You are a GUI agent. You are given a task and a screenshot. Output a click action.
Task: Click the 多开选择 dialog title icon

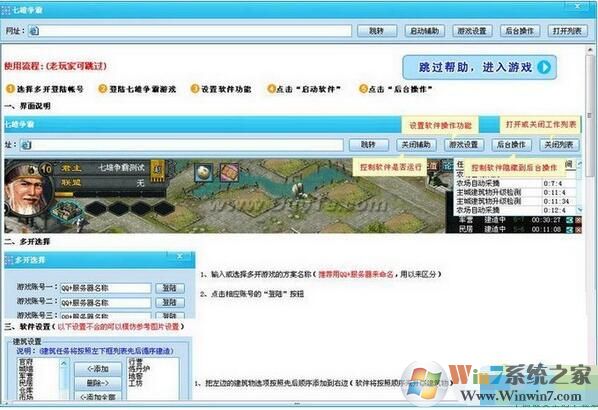(9, 260)
